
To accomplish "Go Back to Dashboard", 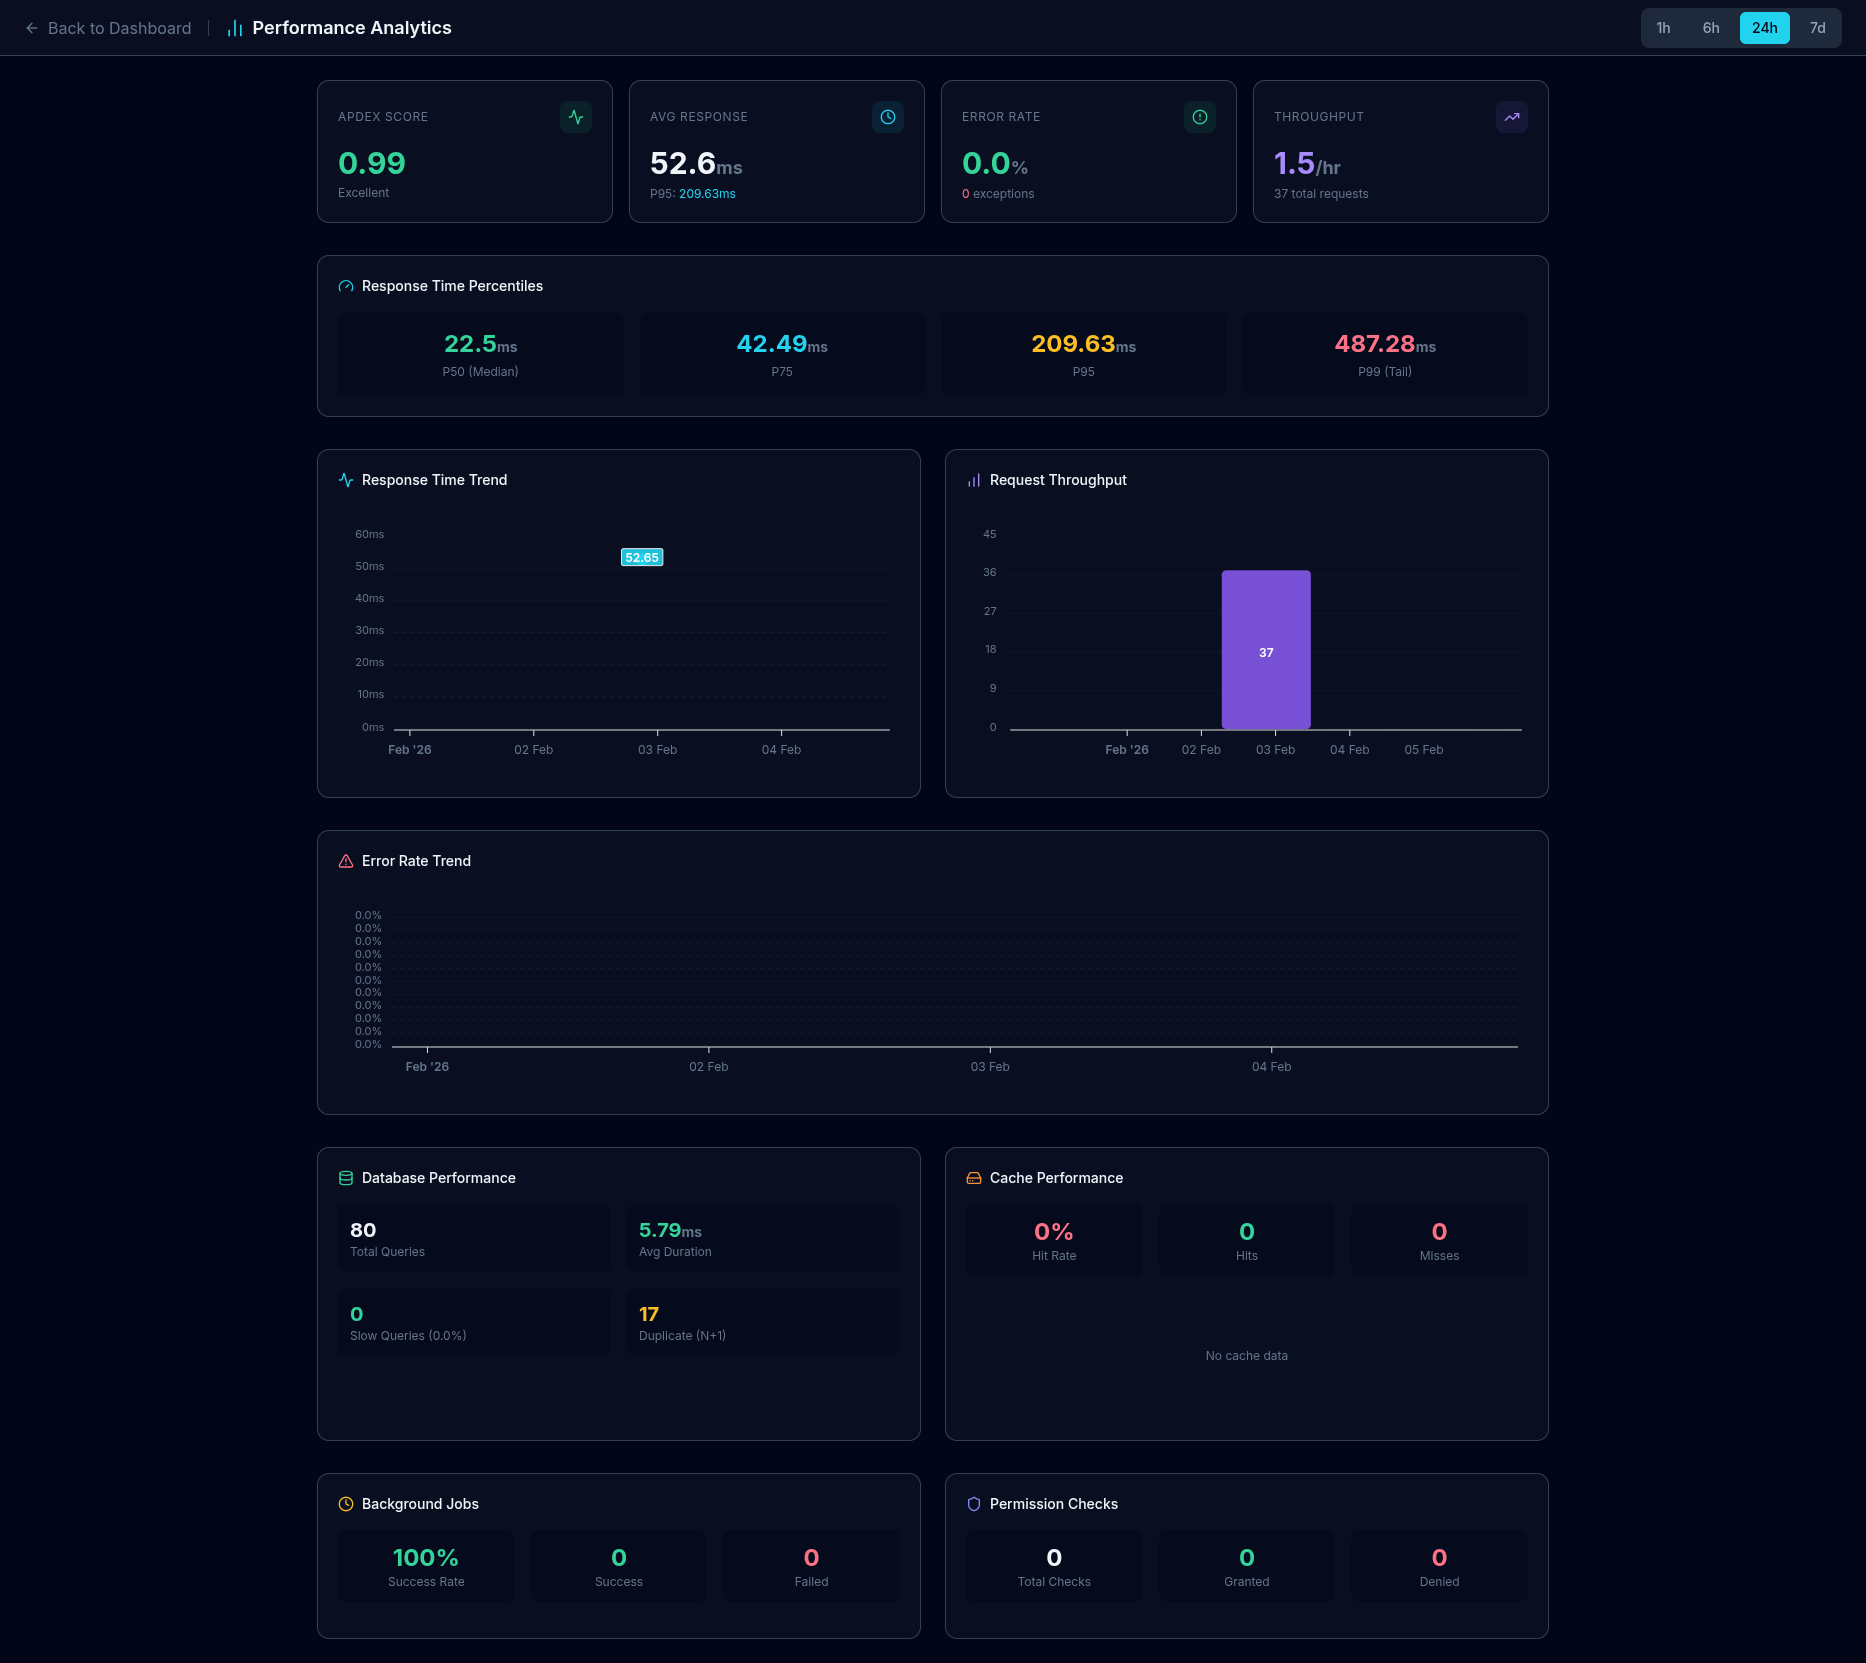I will 108,28.
